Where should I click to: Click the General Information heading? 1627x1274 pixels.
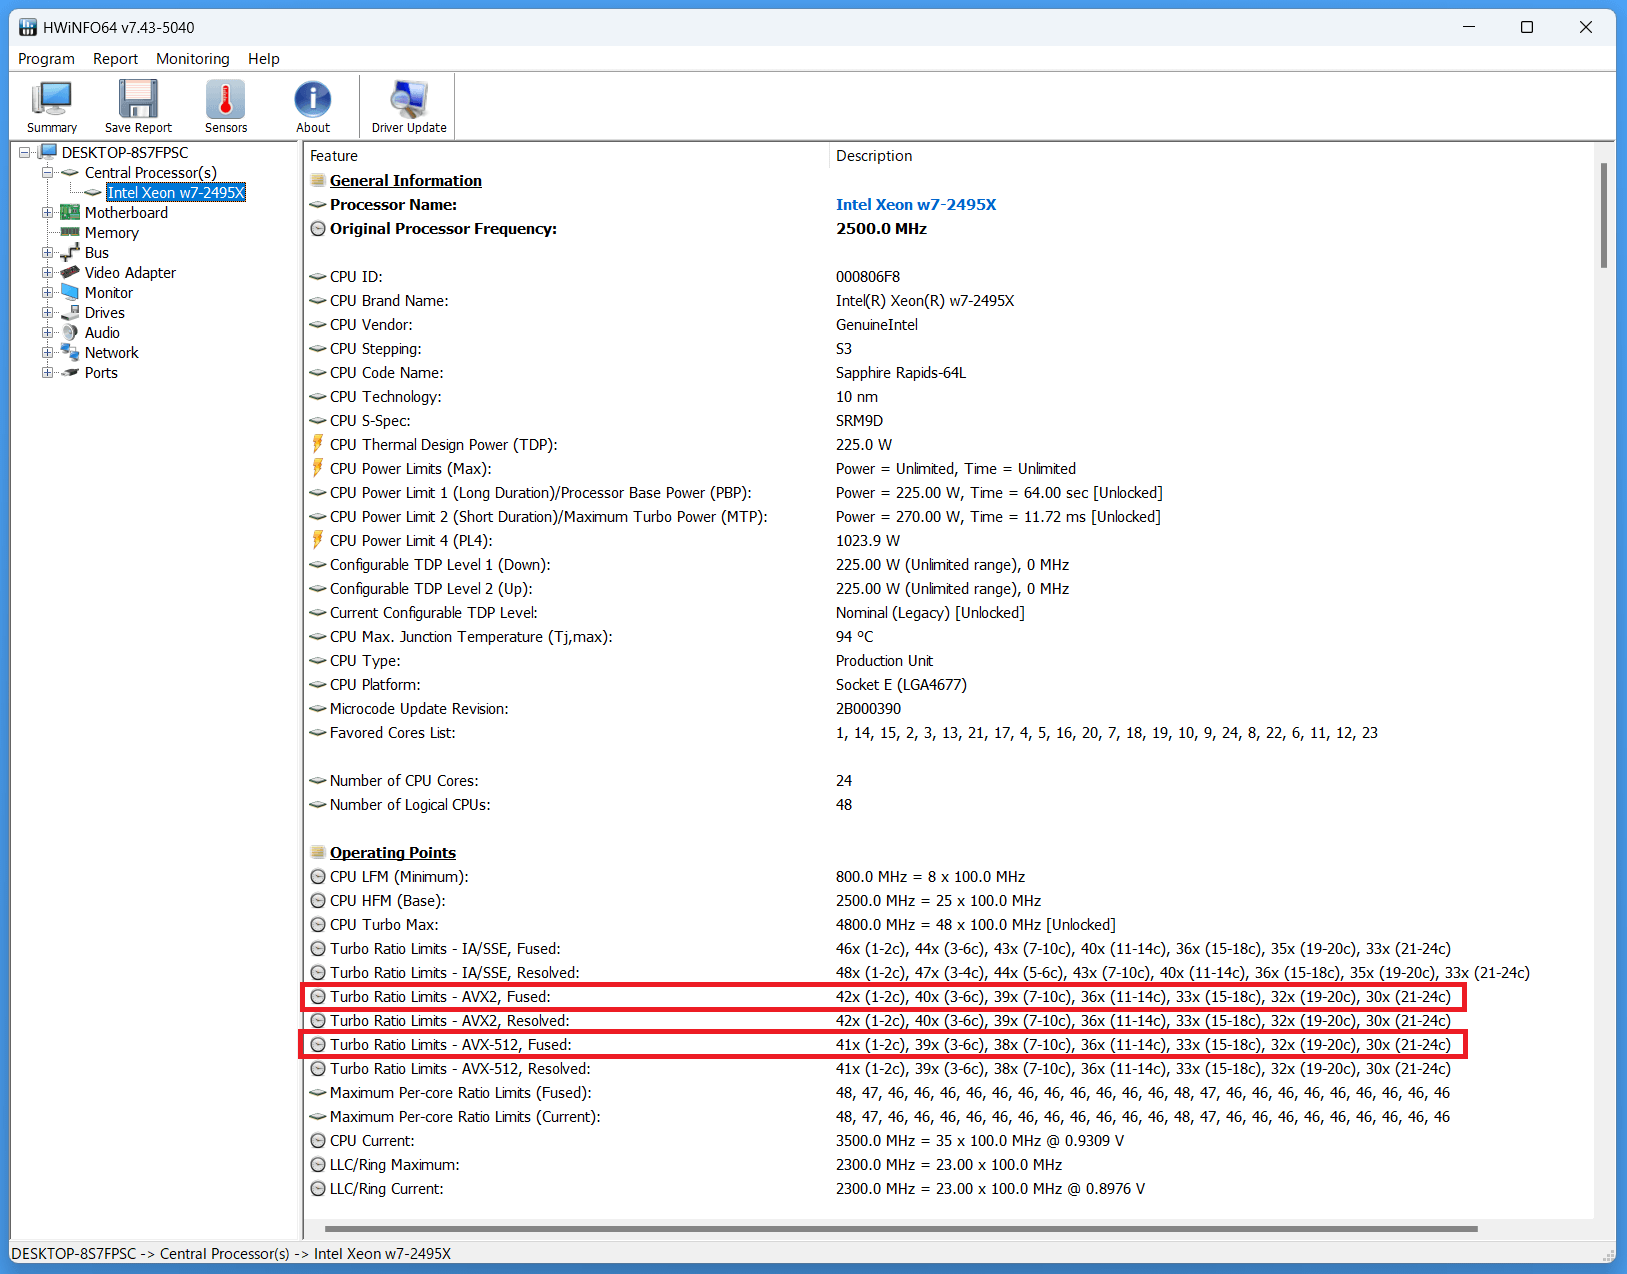[406, 180]
